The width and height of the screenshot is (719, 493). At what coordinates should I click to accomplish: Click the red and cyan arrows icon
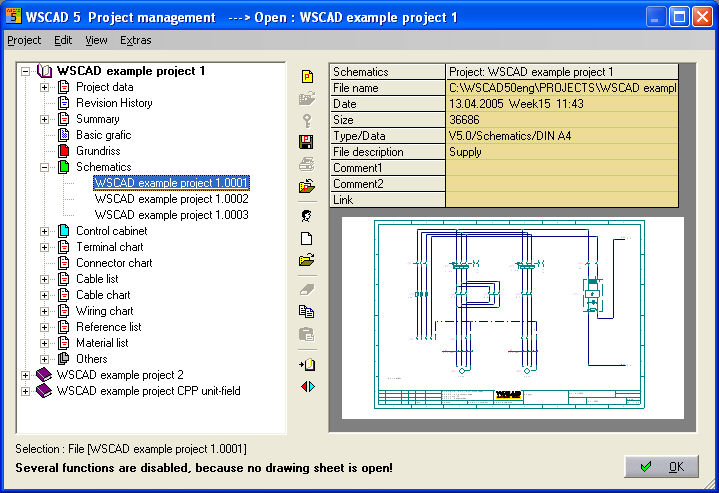(308, 387)
